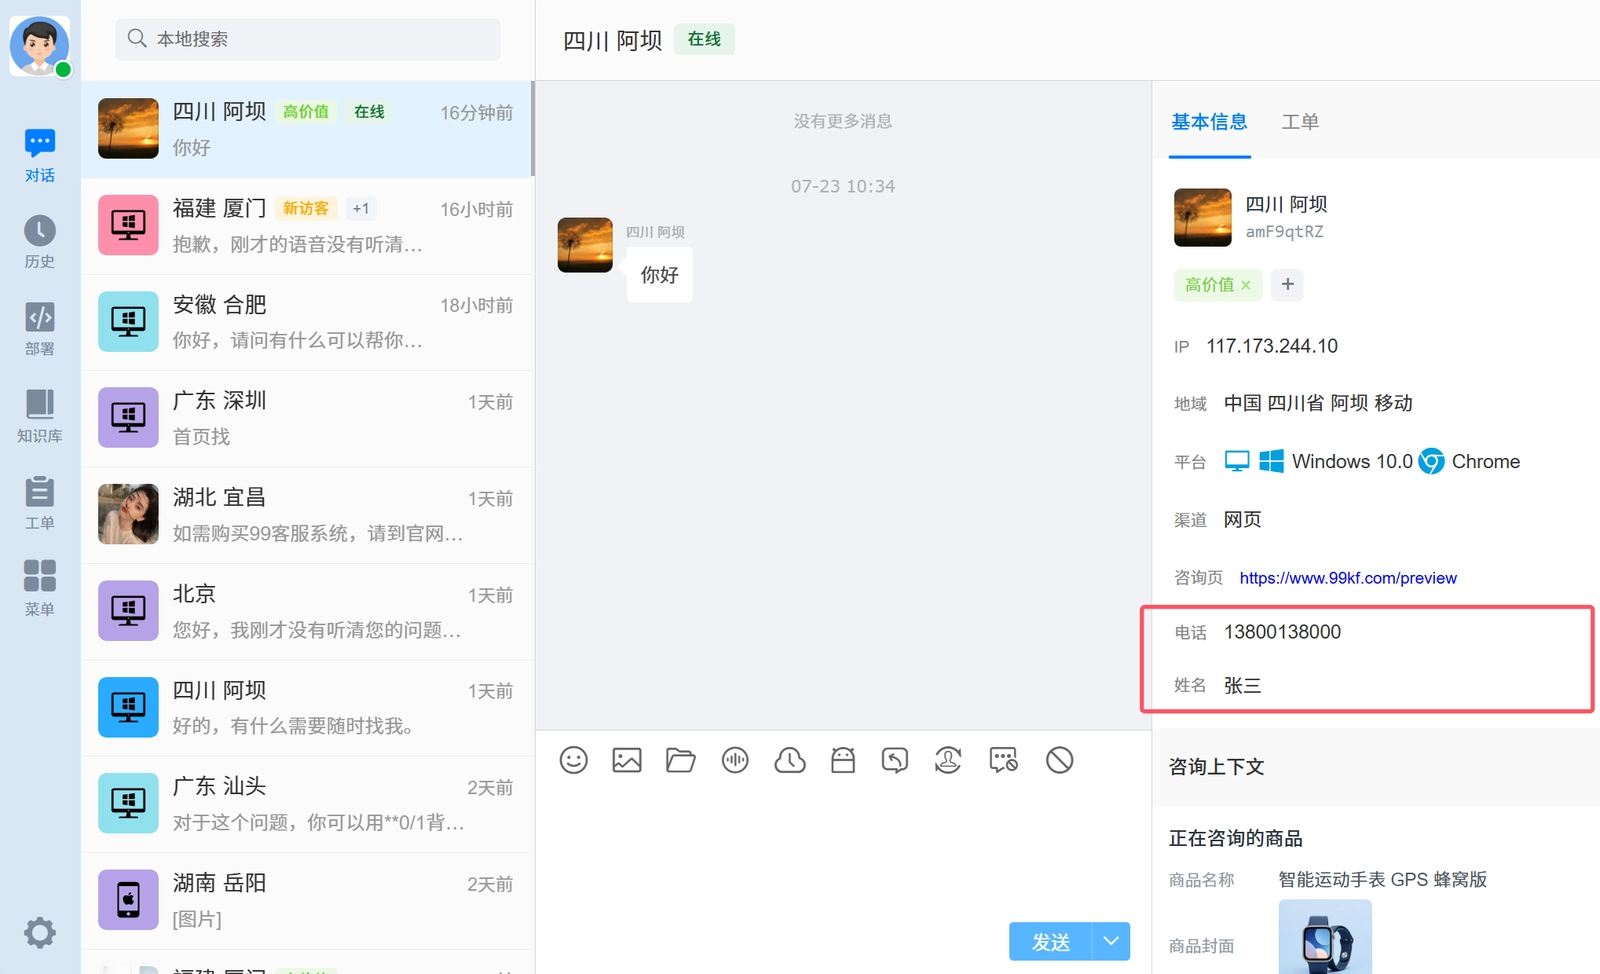Open the 北京 conversation
The image size is (1600, 974).
pos(307,611)
